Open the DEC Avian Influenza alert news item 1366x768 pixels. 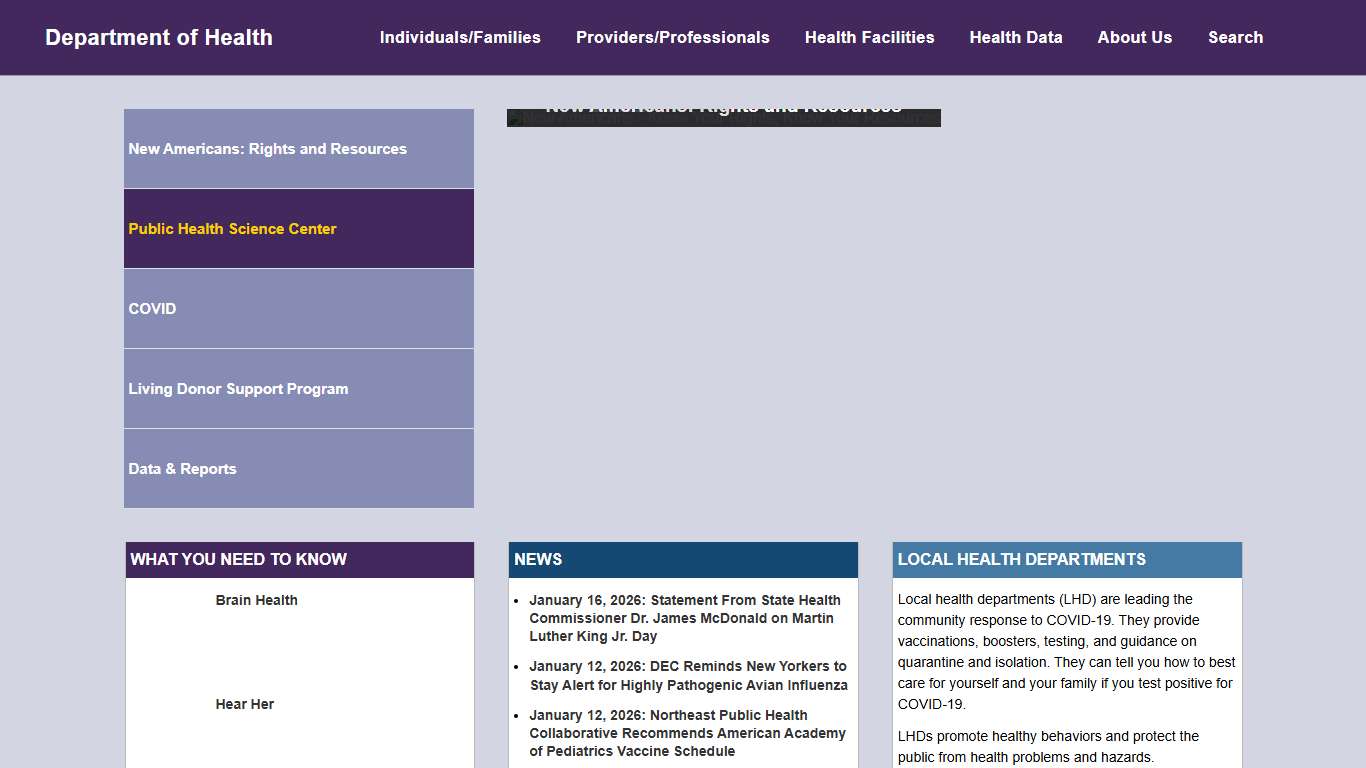click(x=688, y=675)
